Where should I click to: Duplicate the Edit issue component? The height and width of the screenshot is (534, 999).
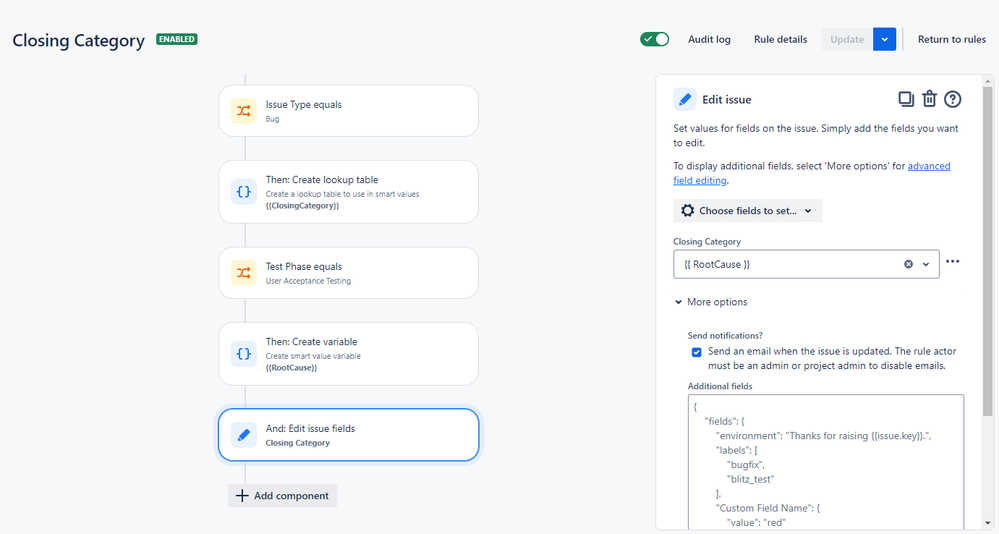[x=905, y=99]
